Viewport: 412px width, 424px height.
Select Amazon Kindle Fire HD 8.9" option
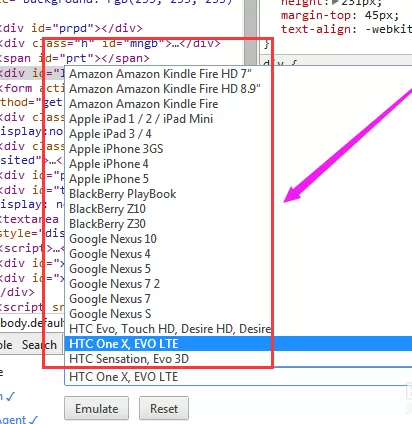tap(238, 89)
